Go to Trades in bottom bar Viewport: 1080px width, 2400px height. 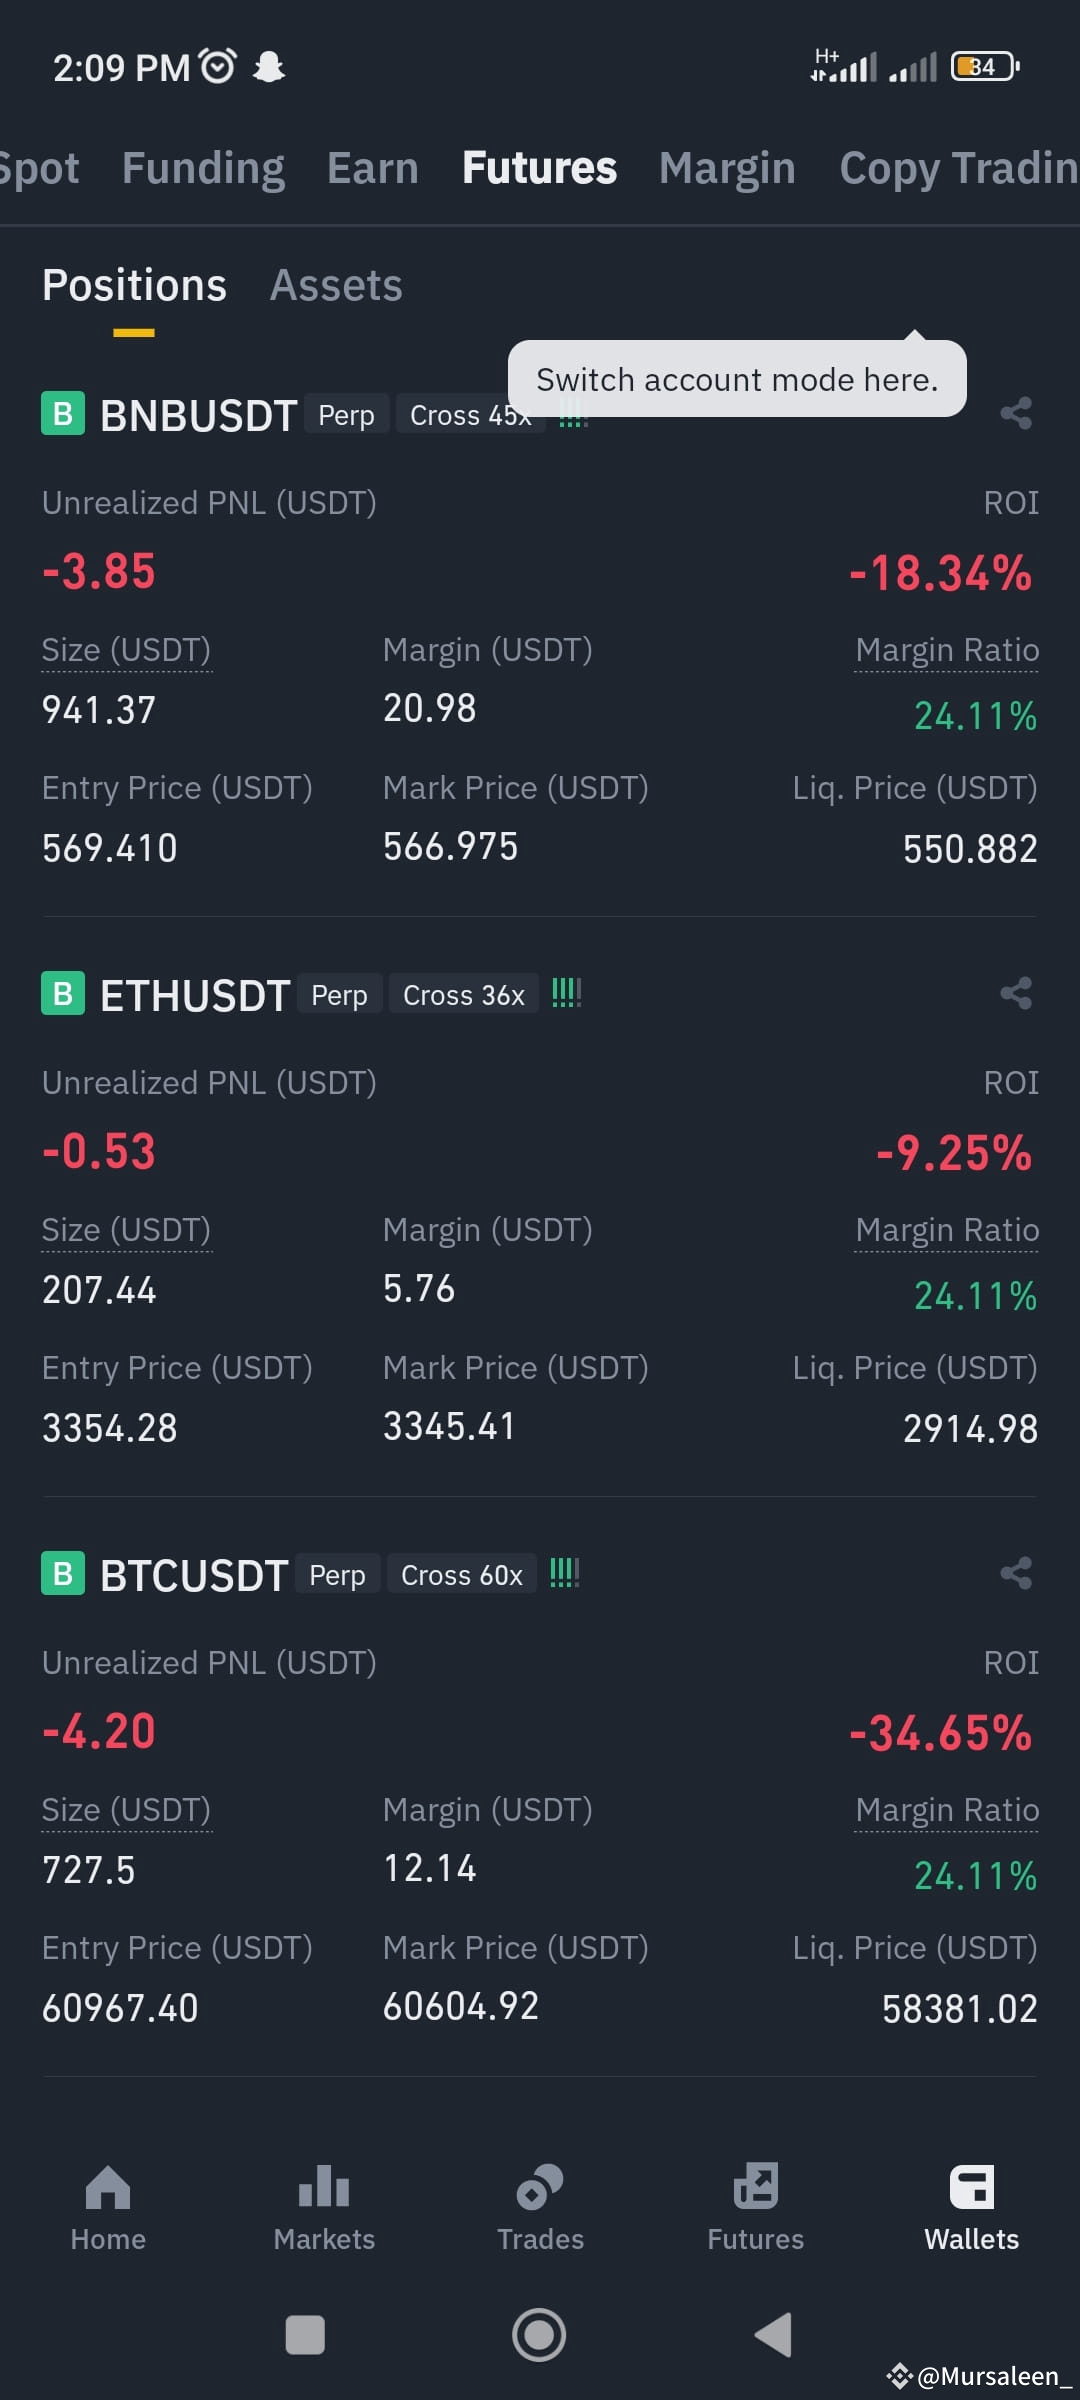pos(540,2208)
